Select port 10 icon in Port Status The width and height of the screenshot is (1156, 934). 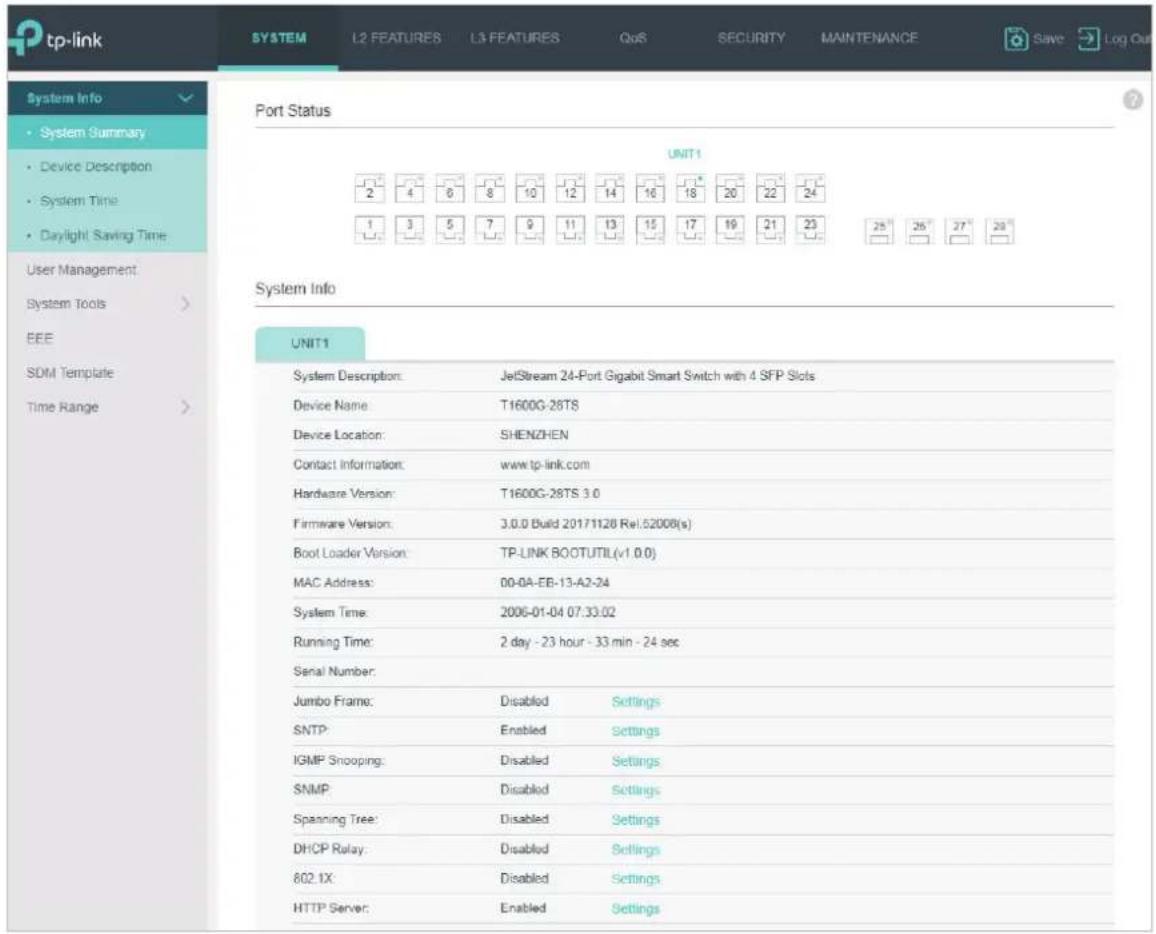coord(529,189)
